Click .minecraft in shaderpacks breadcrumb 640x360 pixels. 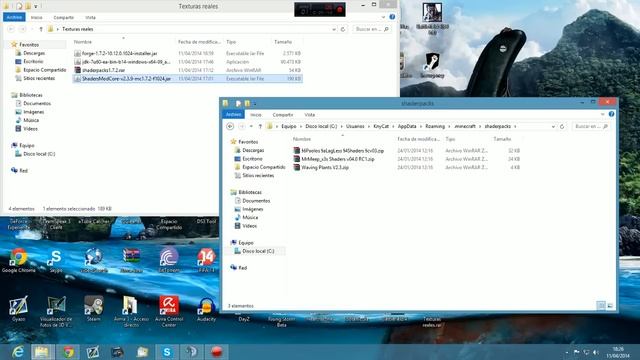click(x=465, y=127)
